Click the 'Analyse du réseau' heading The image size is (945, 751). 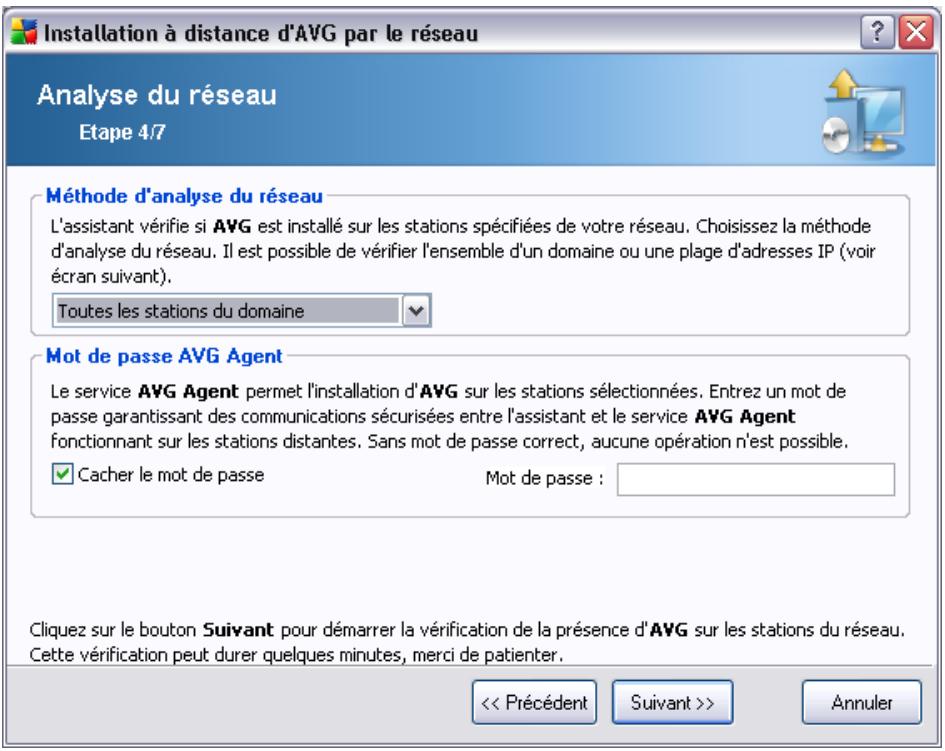pyautogui.click(x=157, y=95)
